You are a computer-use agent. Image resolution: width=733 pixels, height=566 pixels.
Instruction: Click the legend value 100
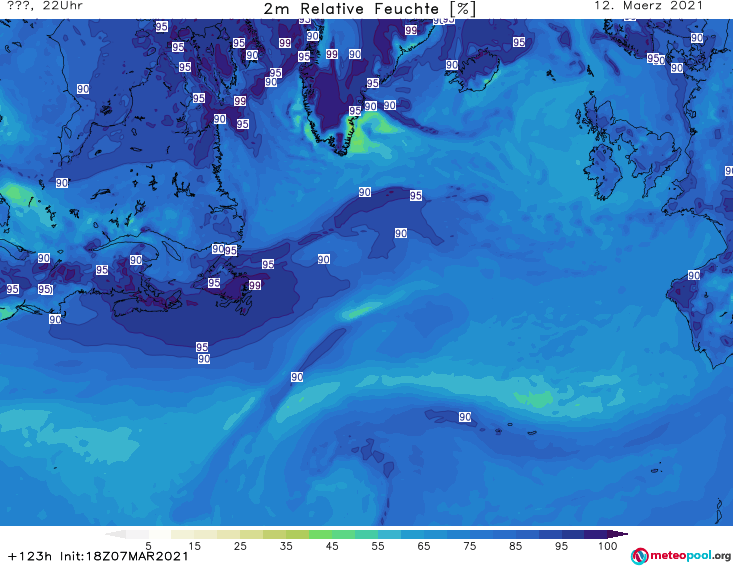point(608,545)
